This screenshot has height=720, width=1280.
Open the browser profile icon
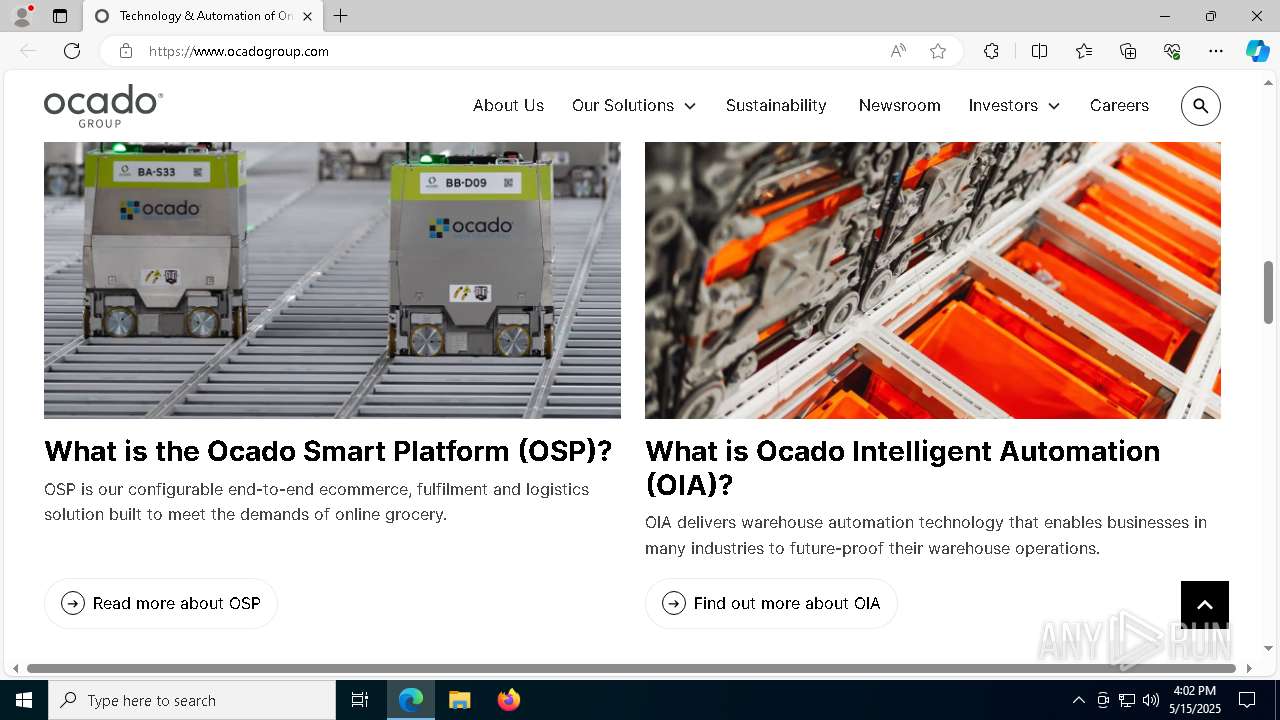point(21,16)
